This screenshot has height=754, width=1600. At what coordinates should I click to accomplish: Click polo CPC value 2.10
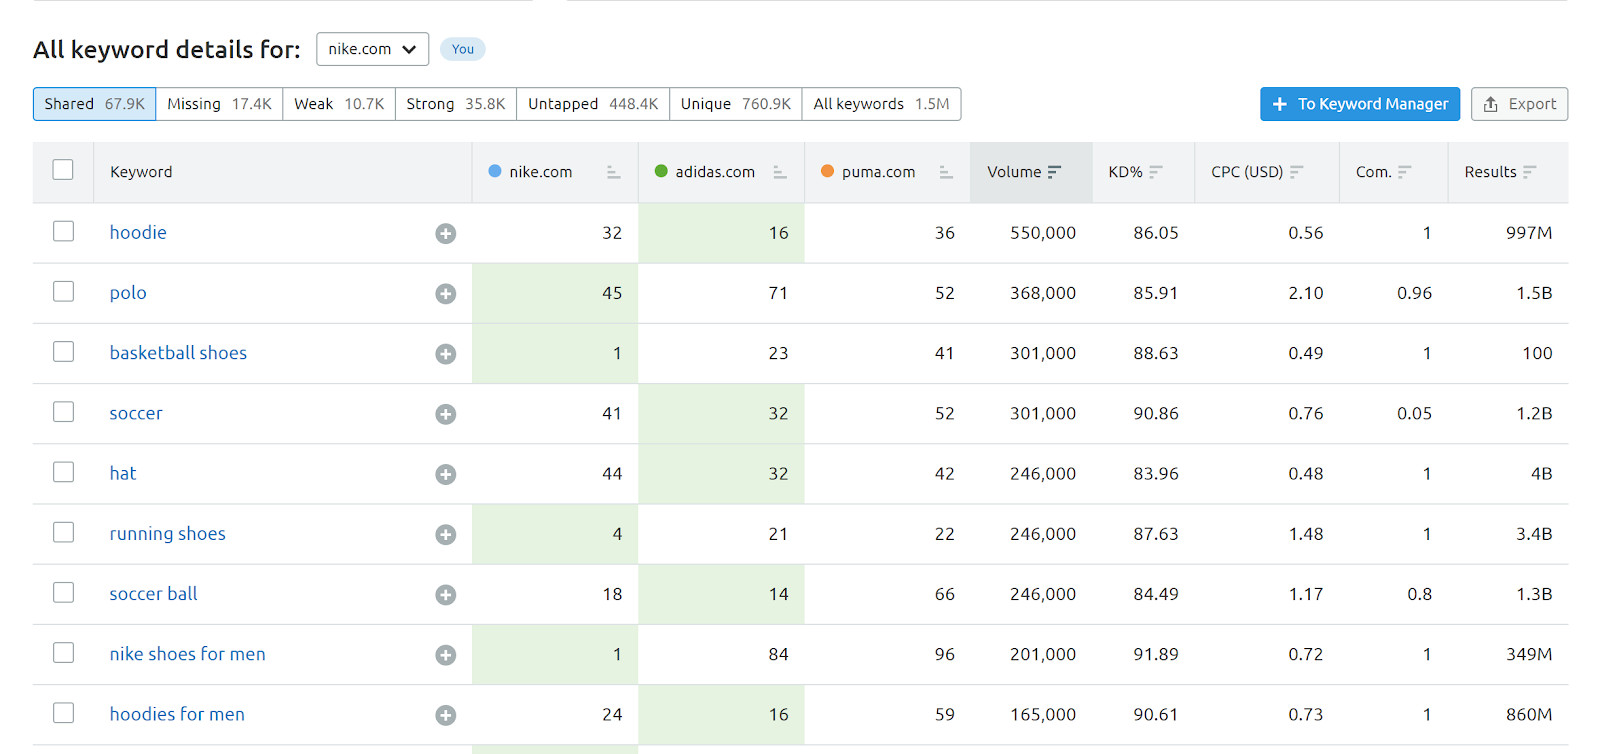[1306, 293]
